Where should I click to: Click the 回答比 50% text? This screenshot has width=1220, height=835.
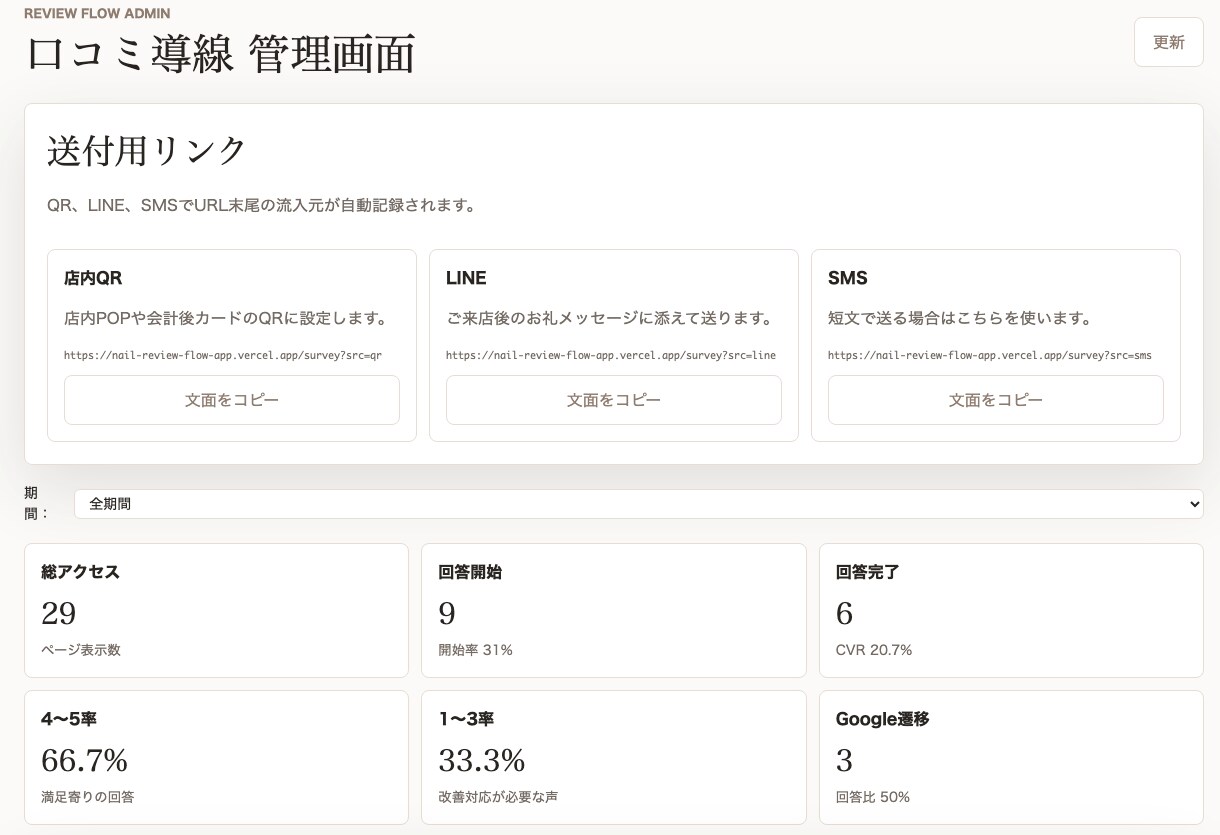[x=872, y=797]
